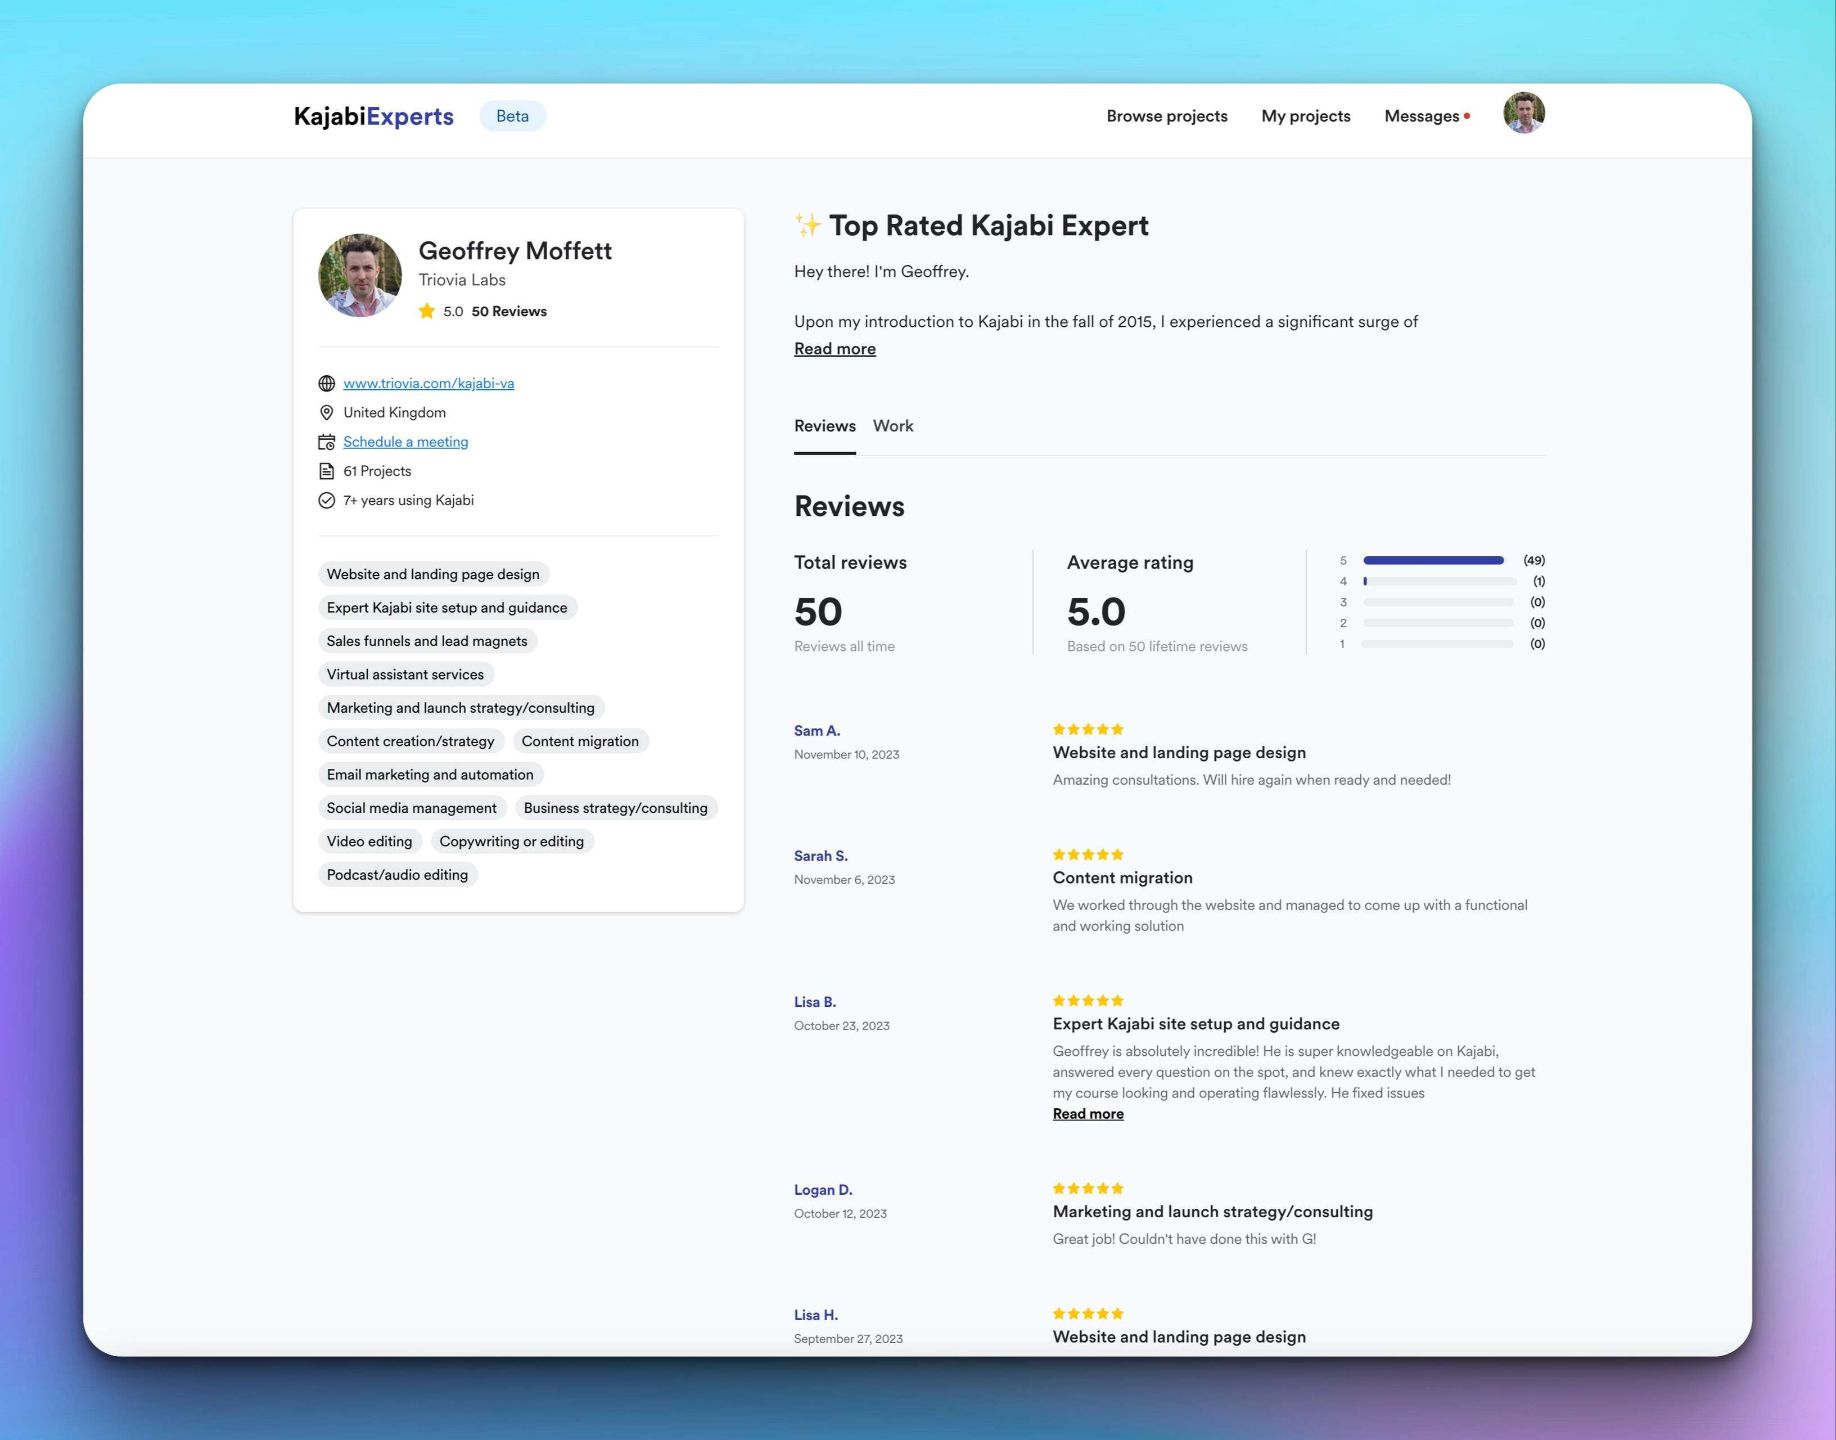Click the 5-star rating distribution bar
This screenshot has width=1836, height=1440.
[1432, 560]
